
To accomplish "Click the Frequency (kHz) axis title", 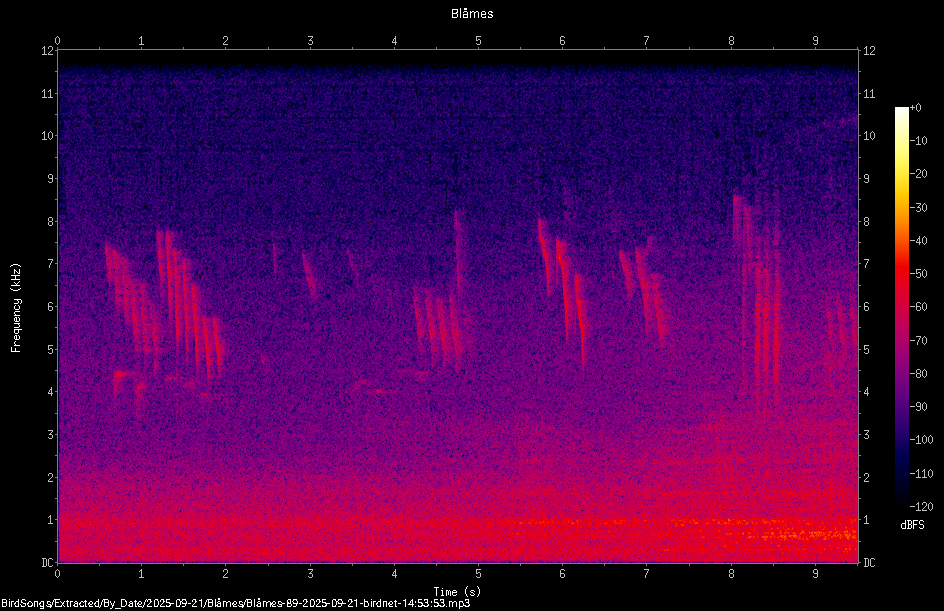I will click(x=16, y=308).
